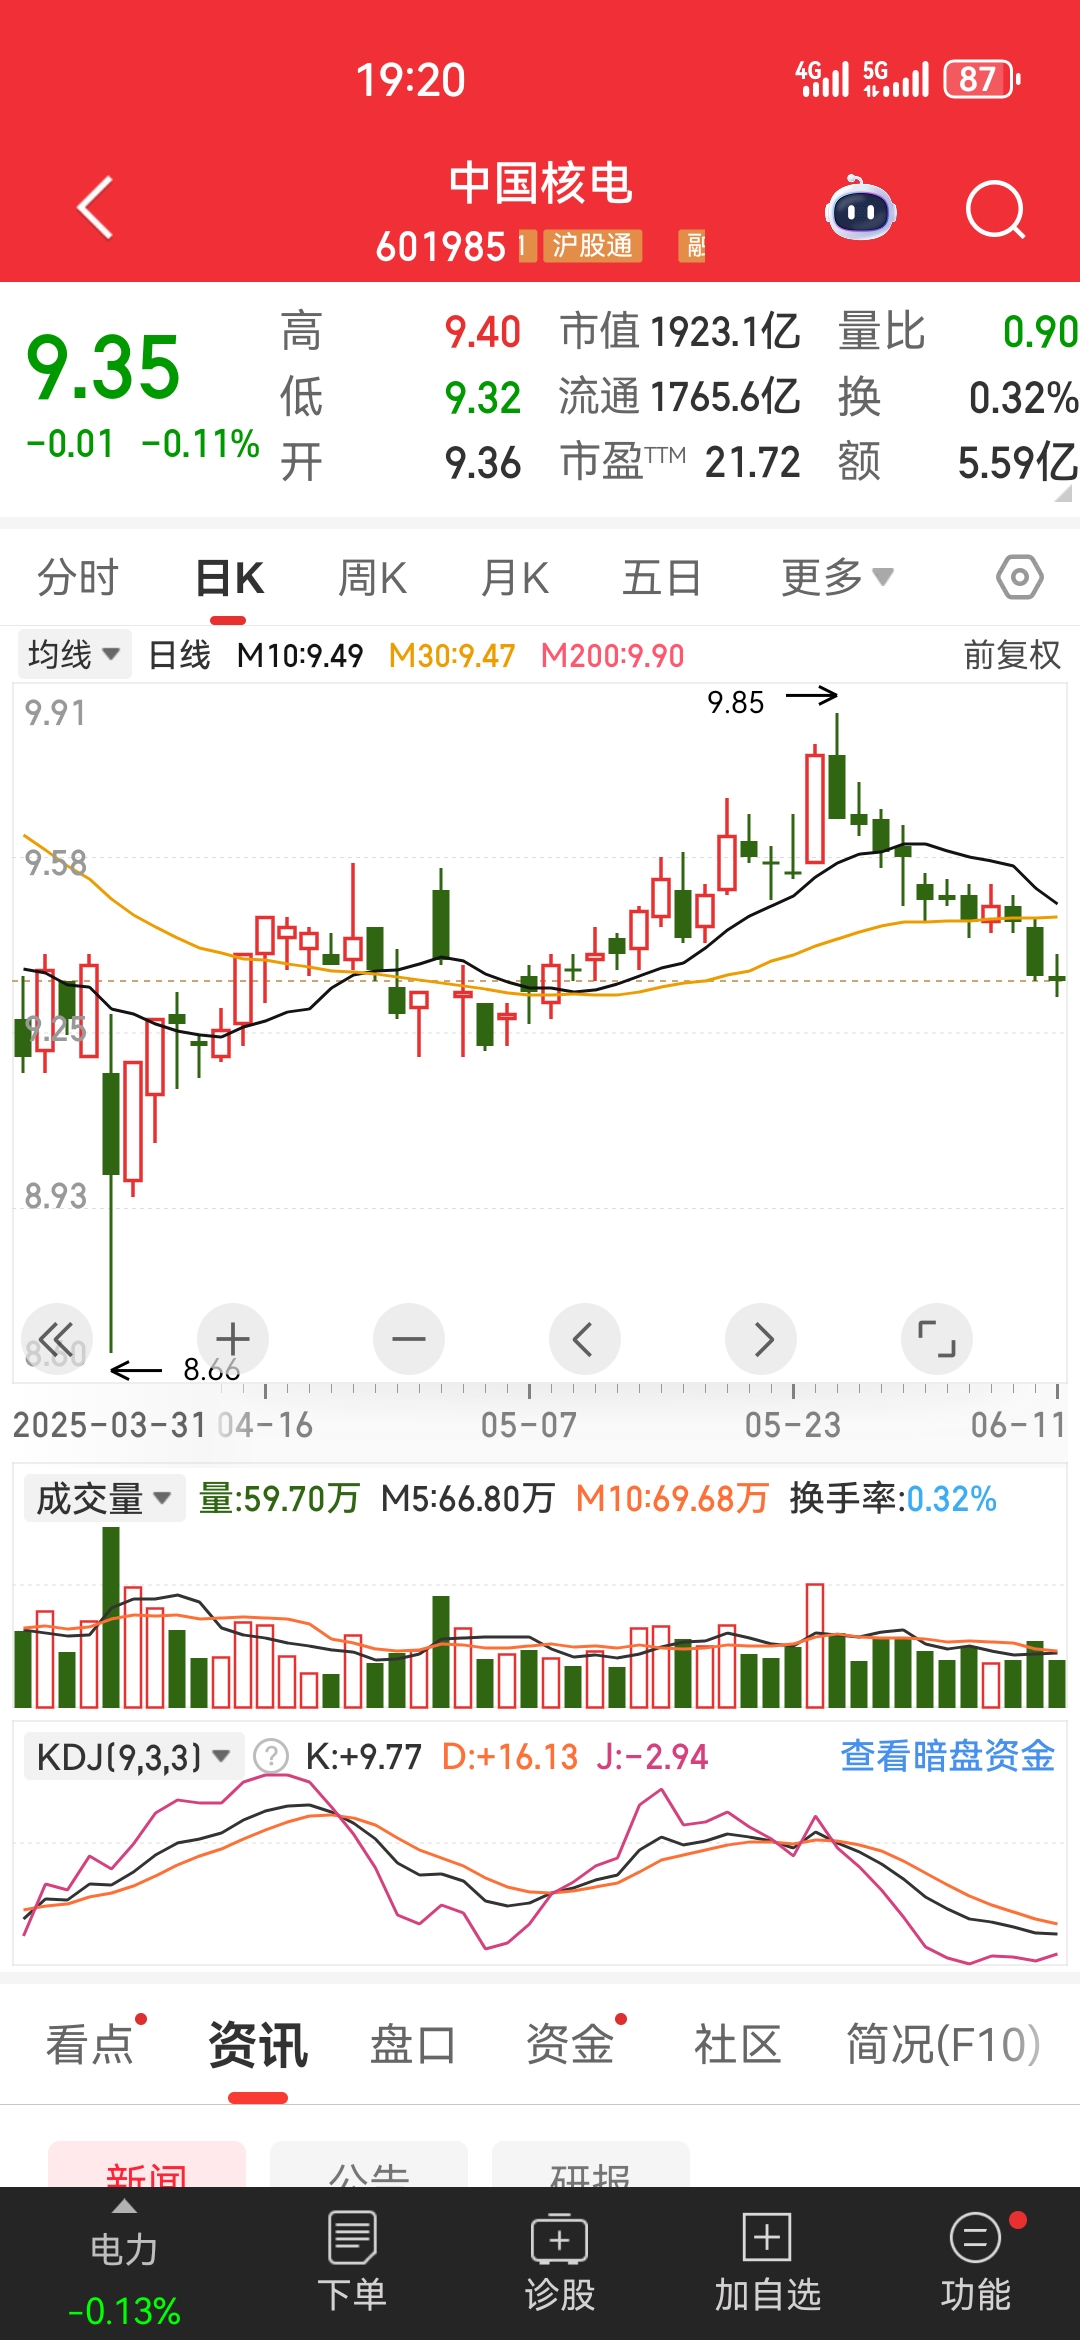Move chart left with left chevron

coord(585,1339)
